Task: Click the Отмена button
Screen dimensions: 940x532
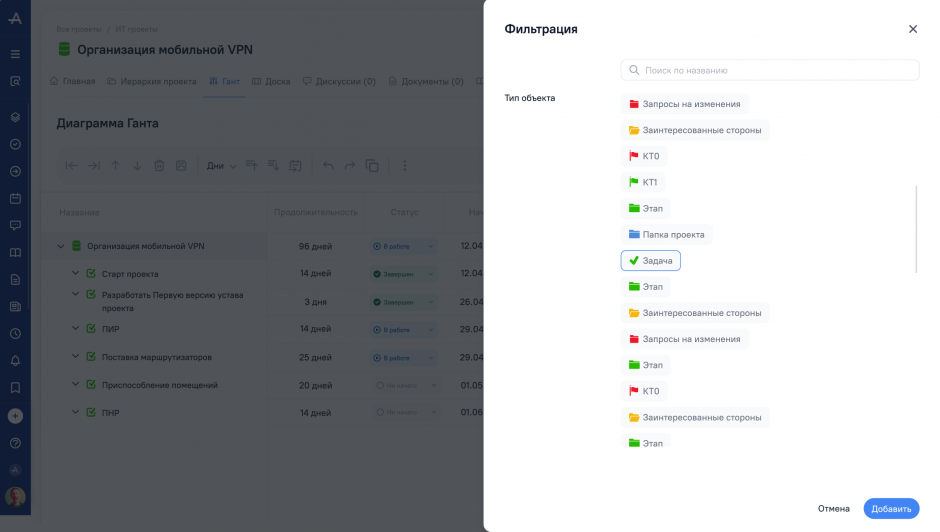Action: pos(833,509)
